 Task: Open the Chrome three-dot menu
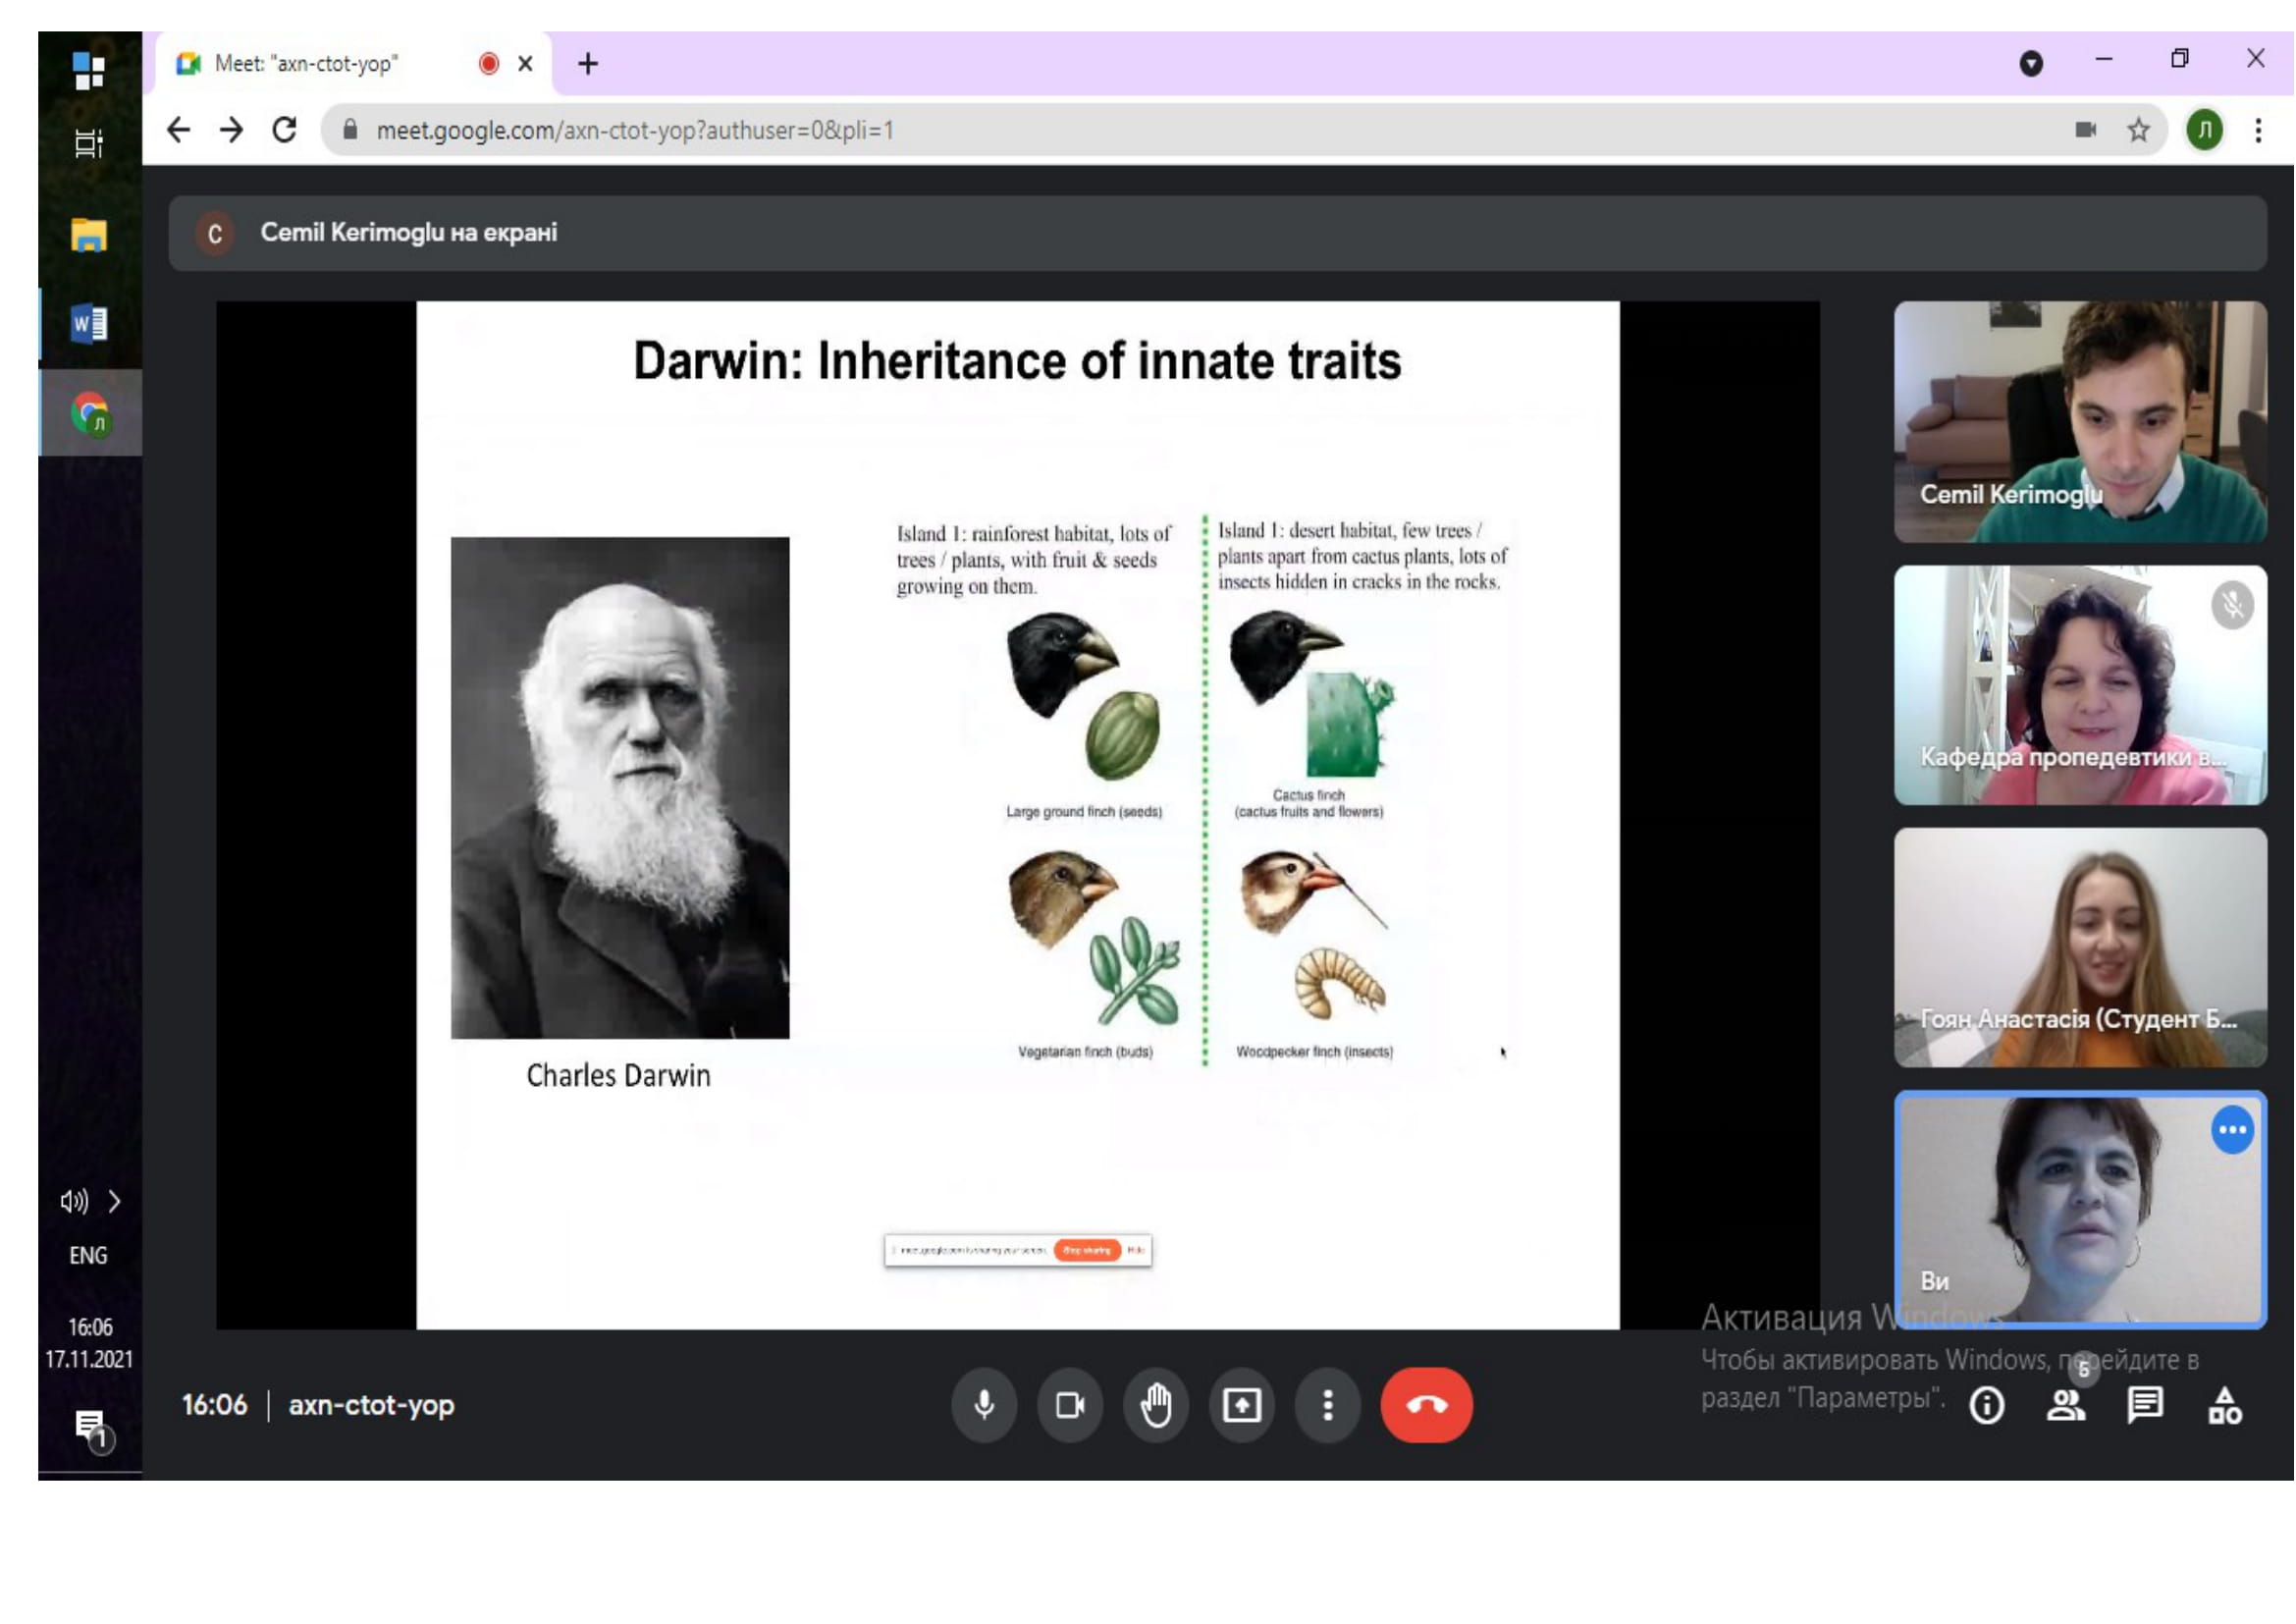click(x=2258, y=130)
